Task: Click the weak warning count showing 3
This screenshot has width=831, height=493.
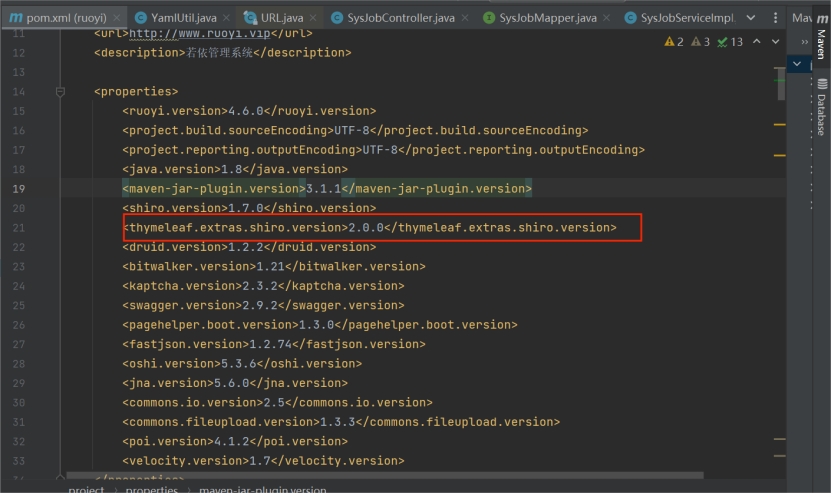Action: (700, 42)
